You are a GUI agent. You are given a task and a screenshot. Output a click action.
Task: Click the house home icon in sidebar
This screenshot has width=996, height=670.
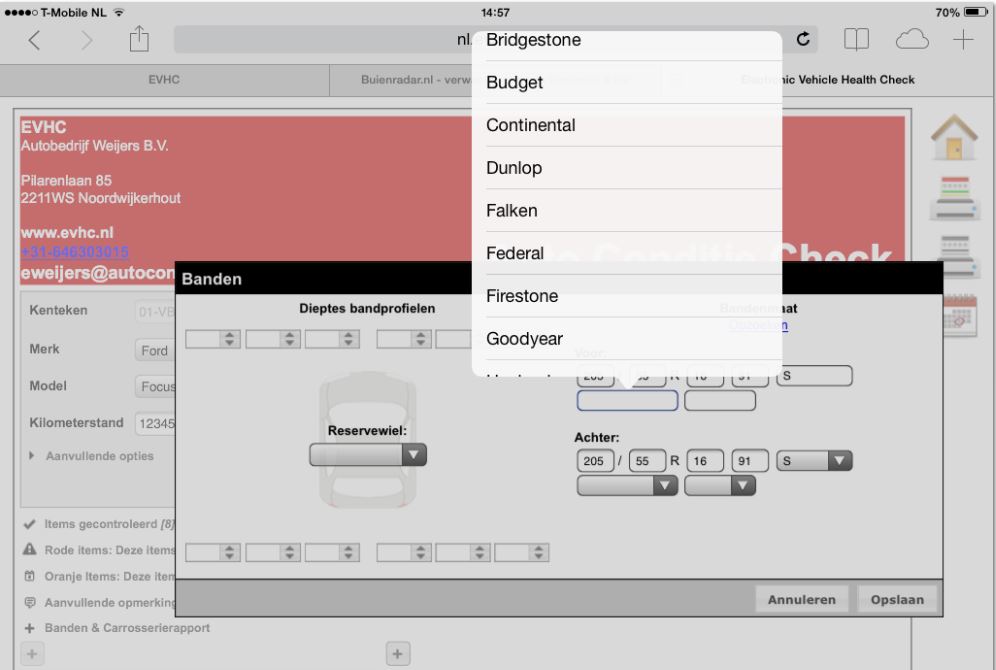point(953,137)
